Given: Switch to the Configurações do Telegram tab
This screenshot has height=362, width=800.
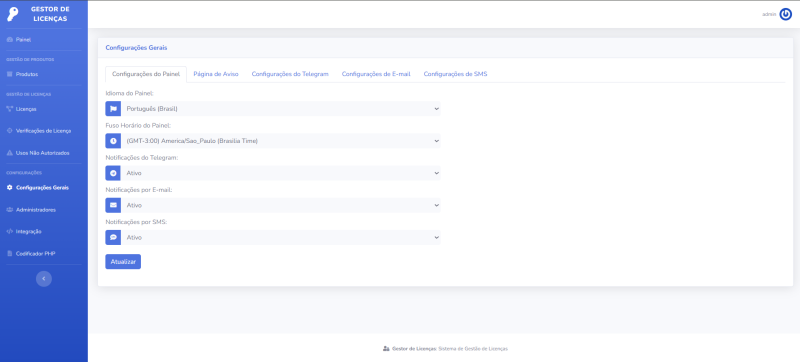Looking at the screenshot, I should click(290, 74).
